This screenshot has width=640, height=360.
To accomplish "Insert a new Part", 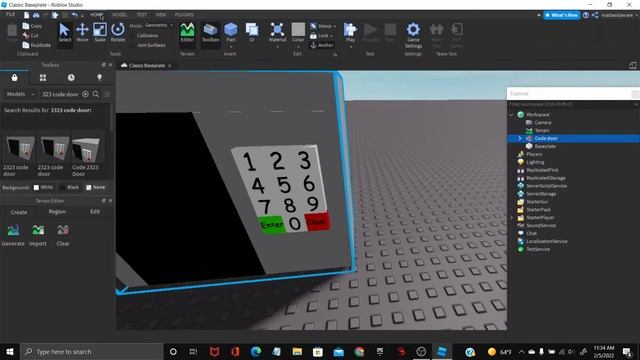I will click(x=231, y=31).
